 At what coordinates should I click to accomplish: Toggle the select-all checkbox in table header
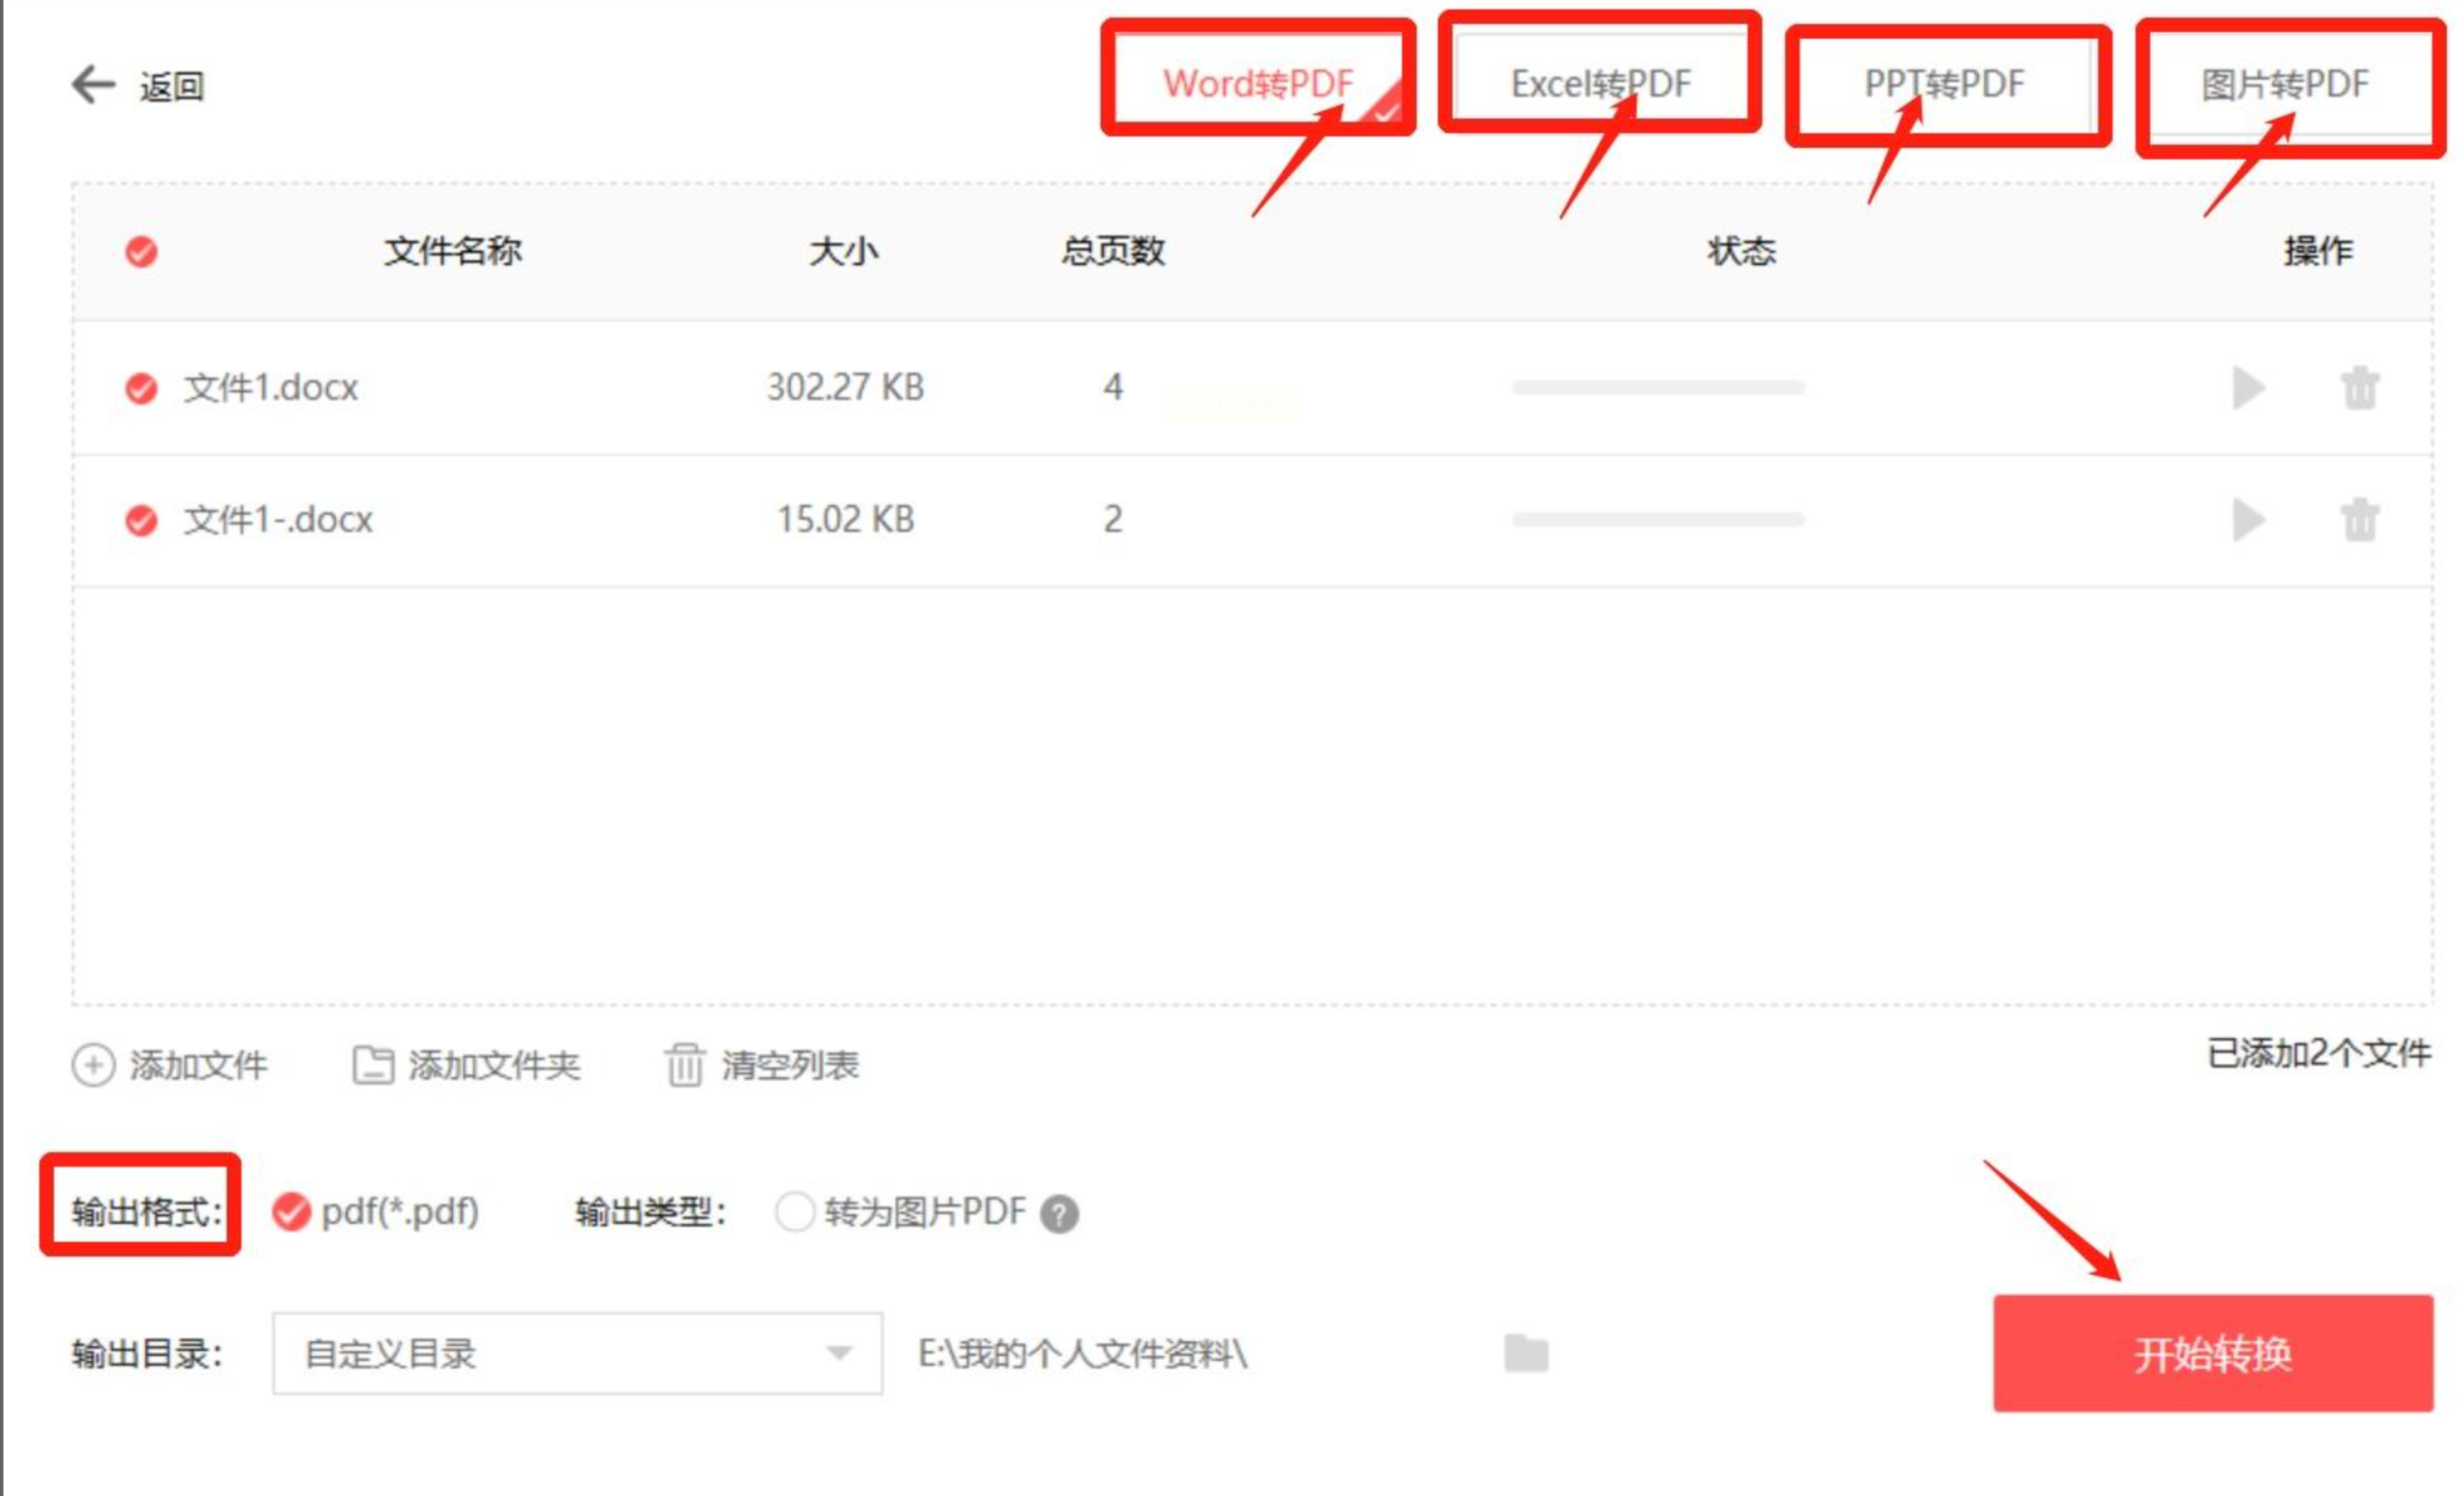click(141, 251)
